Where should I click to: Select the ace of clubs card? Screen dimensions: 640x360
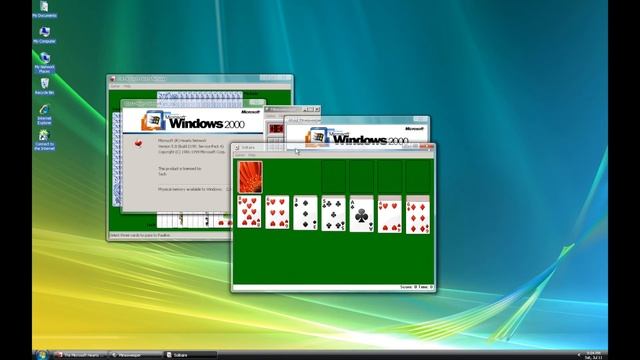(362, 216)
